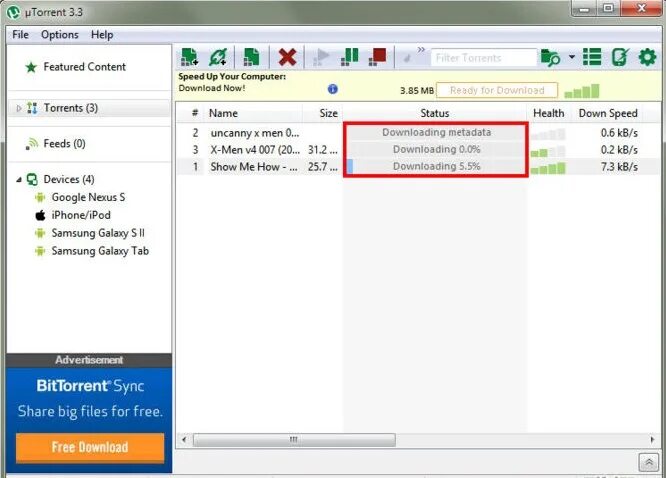
Task: Sort by the Size column header
Action: click(328, 113)
